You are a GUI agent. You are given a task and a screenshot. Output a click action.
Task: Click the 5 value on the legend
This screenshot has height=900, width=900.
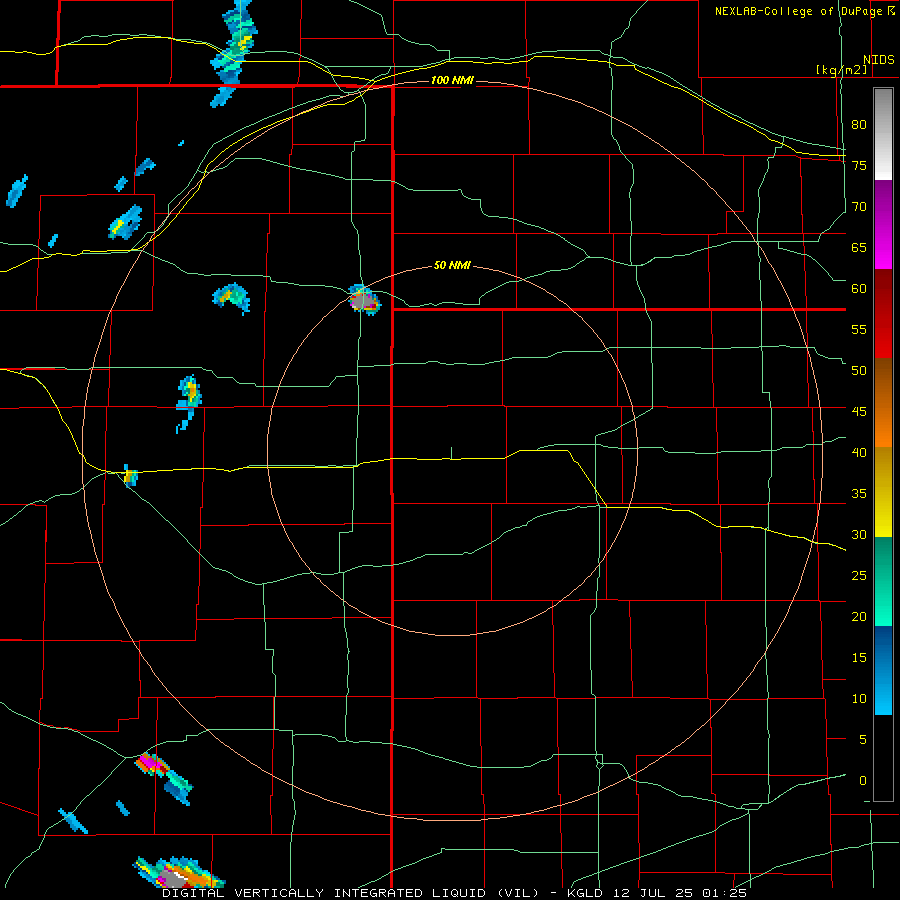tap(863, 740)
